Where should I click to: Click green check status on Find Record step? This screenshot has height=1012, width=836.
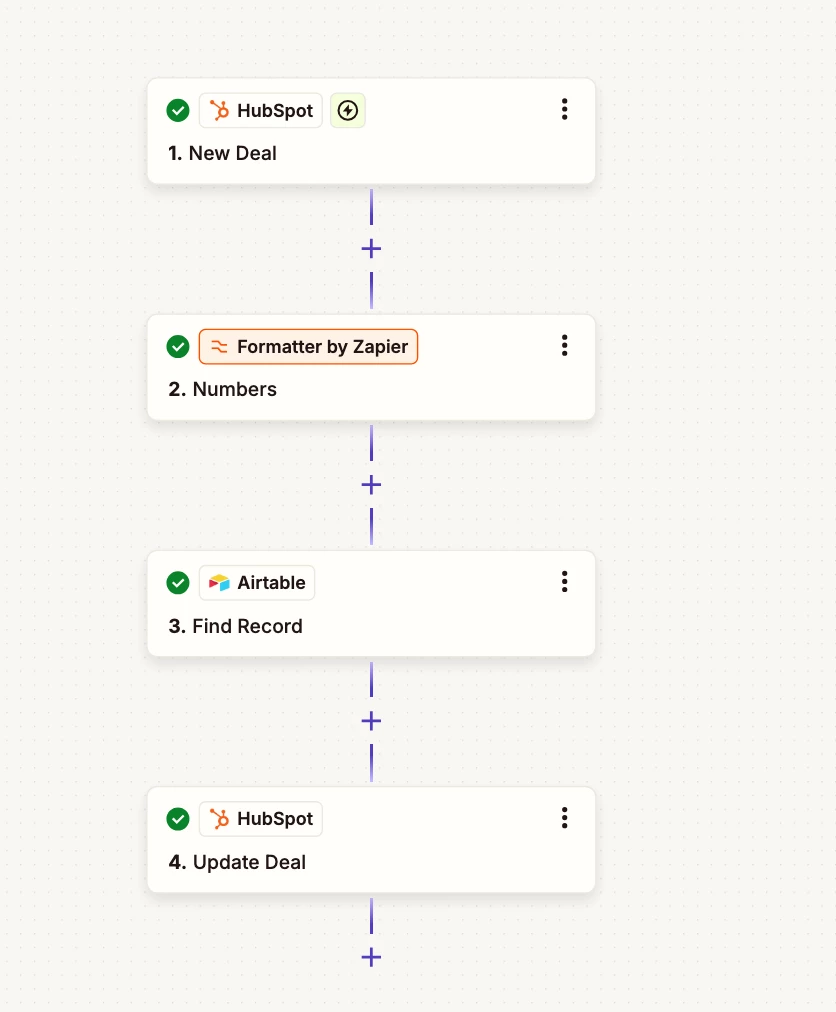pos(178,583)
